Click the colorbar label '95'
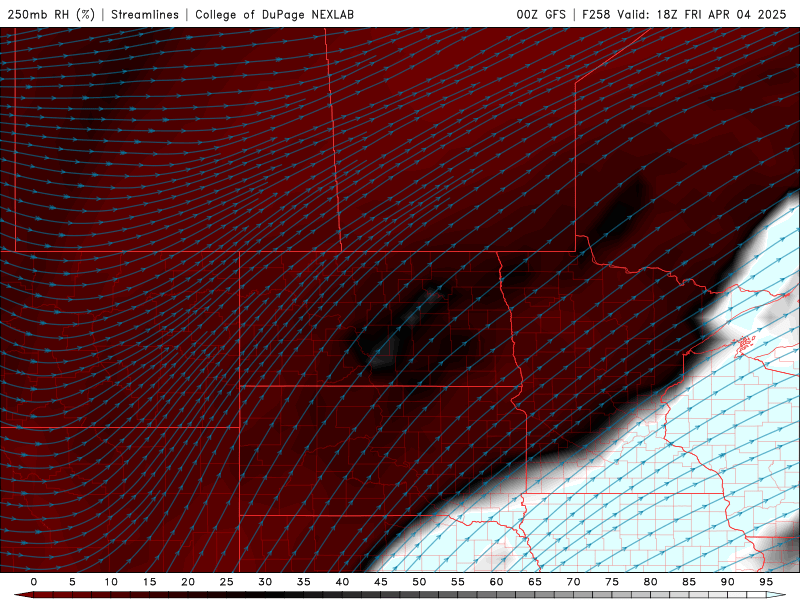800x600 pixels. tap(766, 582)
